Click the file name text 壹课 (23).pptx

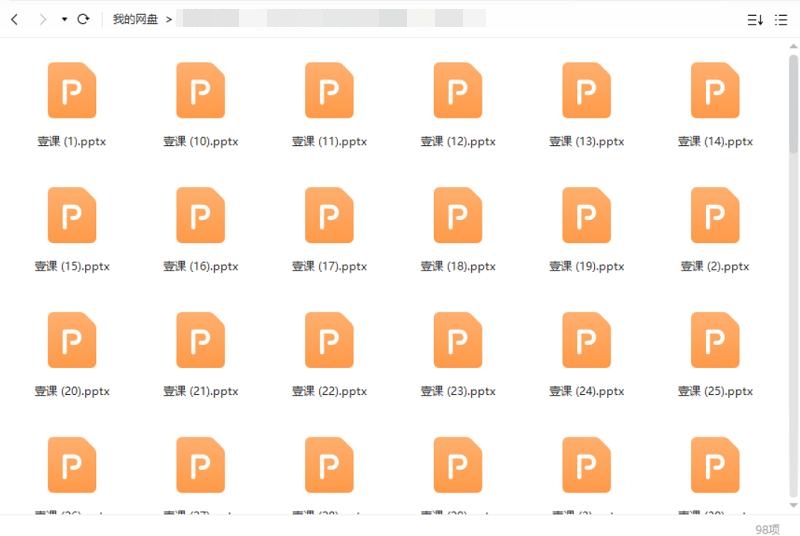coord(458,392)
